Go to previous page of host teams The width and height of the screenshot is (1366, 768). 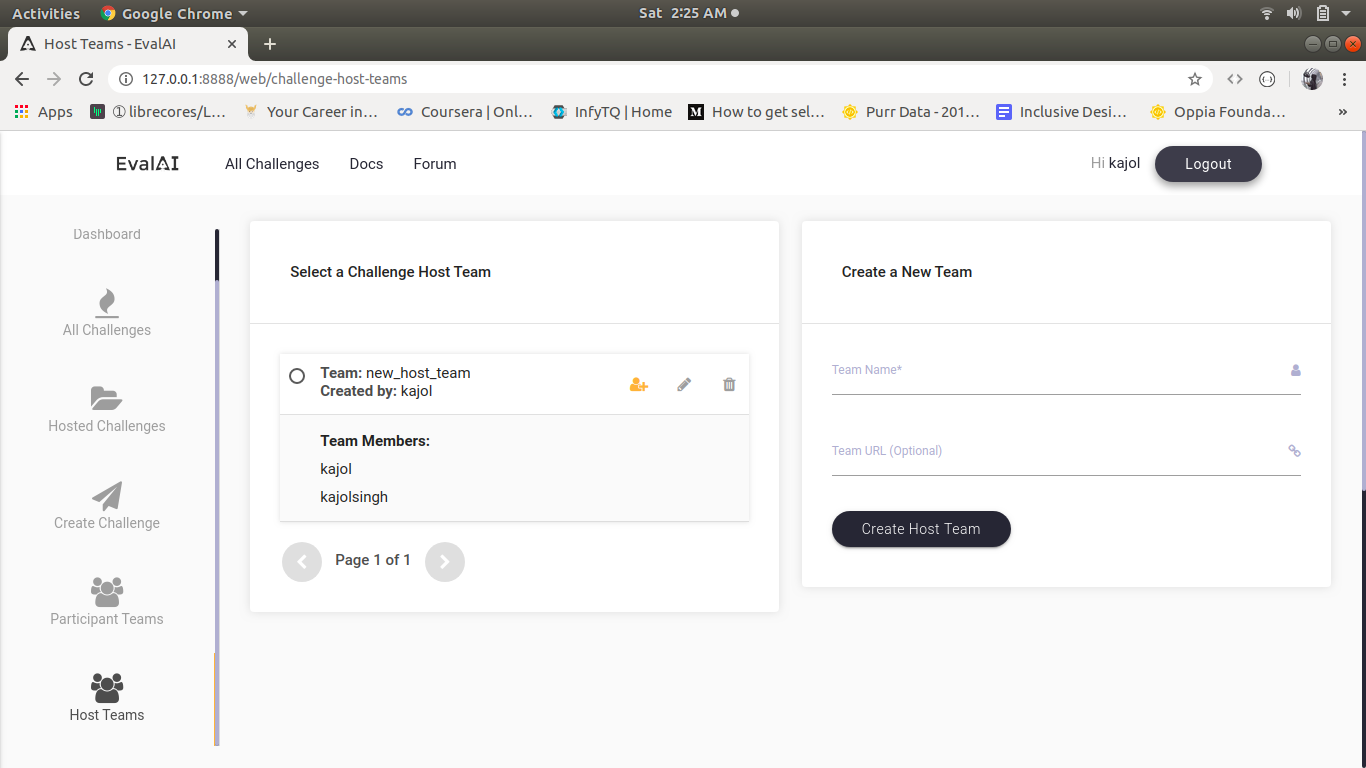(302, 562)
